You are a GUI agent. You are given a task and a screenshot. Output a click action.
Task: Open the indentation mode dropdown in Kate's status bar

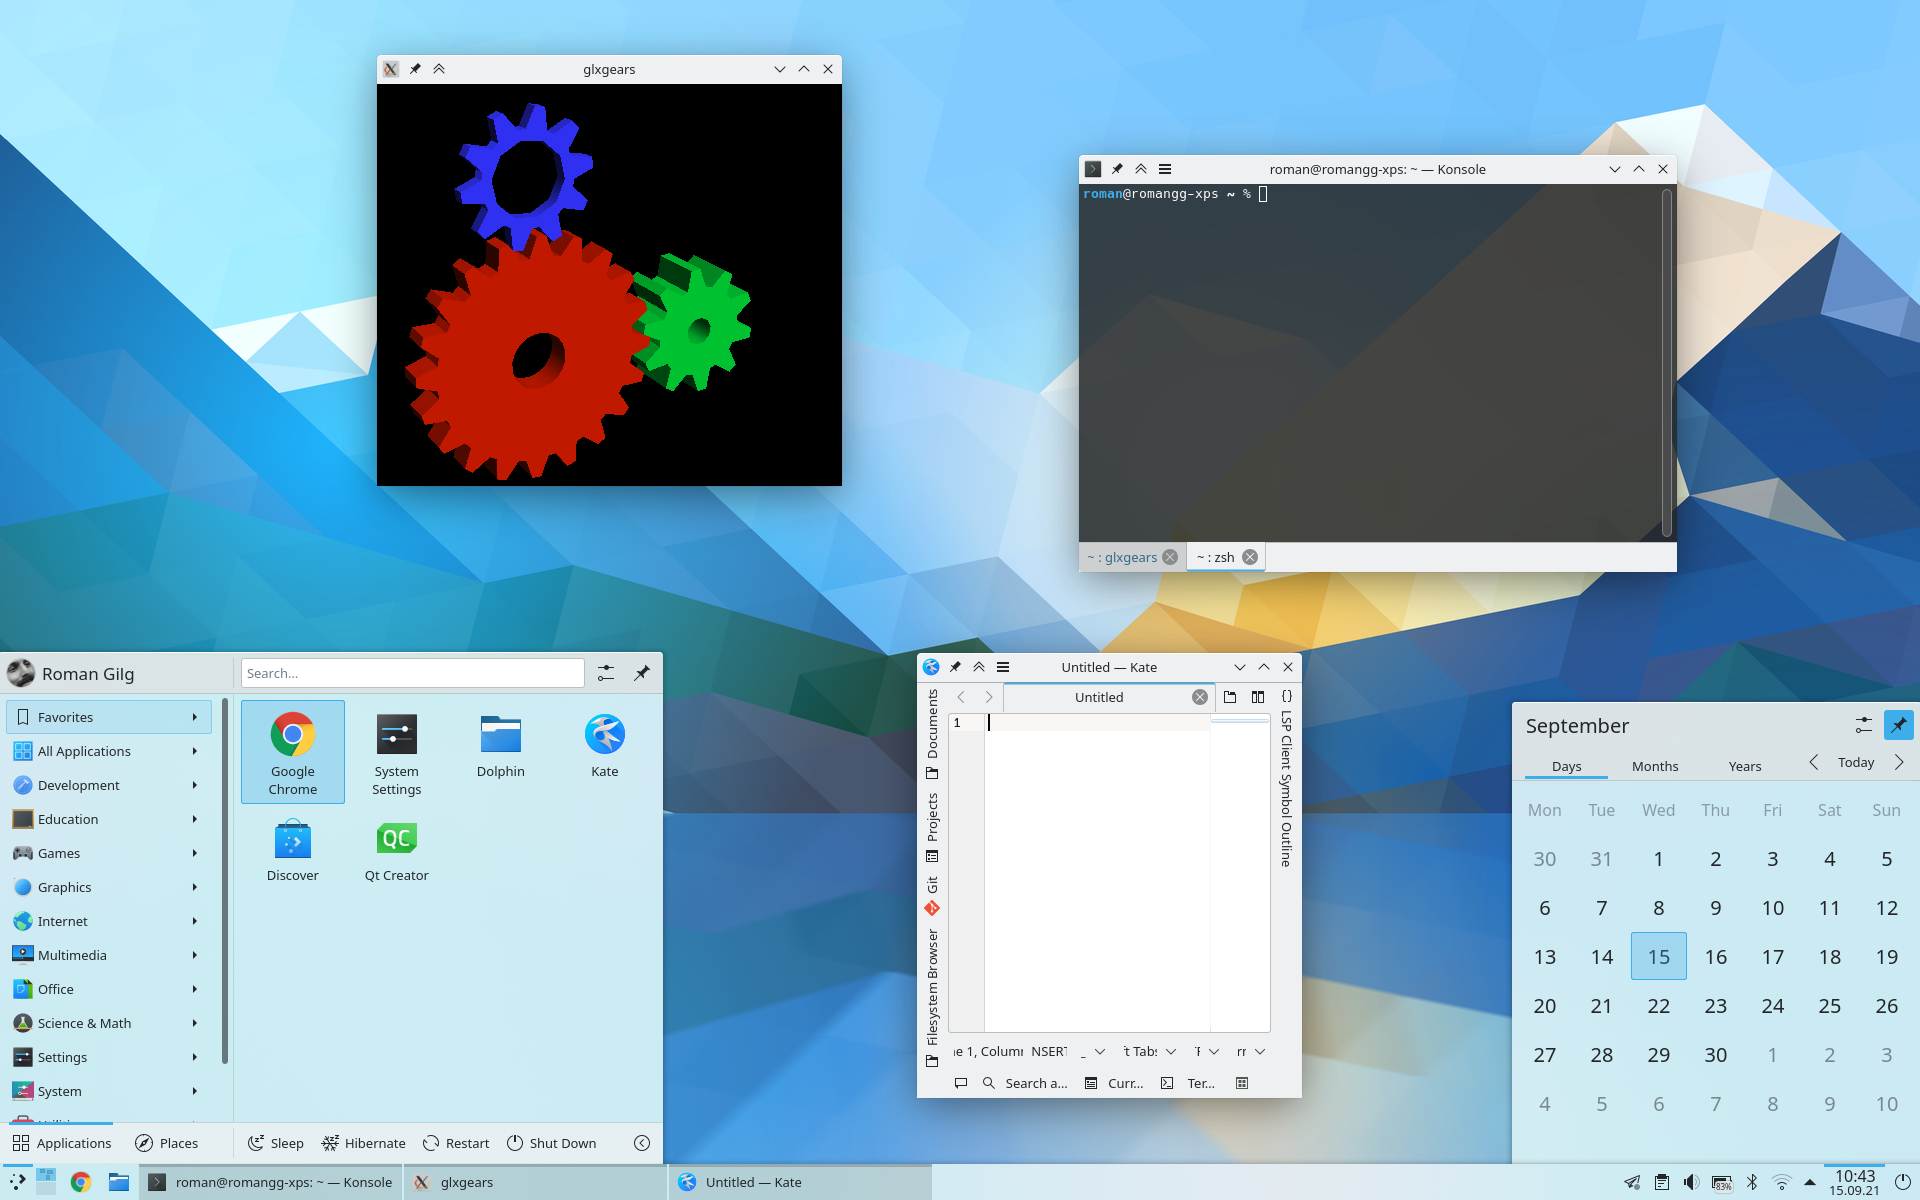point(1148,1051)
